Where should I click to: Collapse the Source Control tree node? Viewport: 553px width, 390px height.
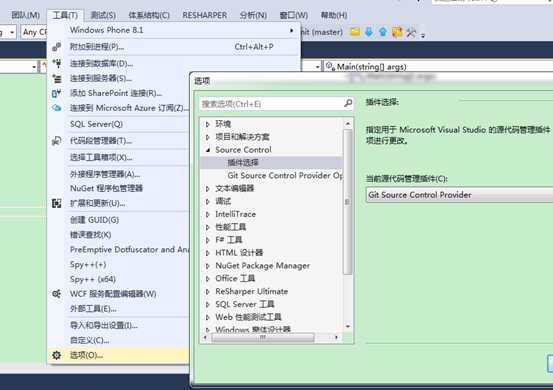pyautogui.click(x=208, y=150)
